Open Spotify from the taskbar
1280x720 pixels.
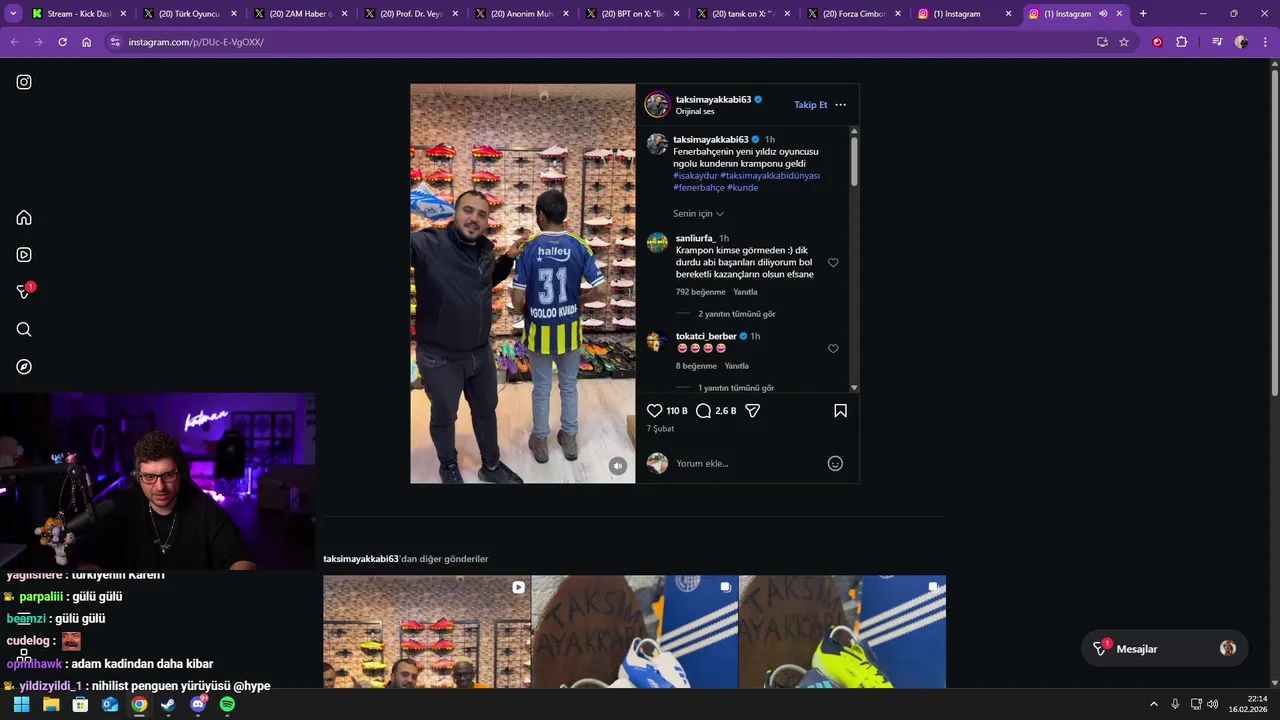(227, 704)
